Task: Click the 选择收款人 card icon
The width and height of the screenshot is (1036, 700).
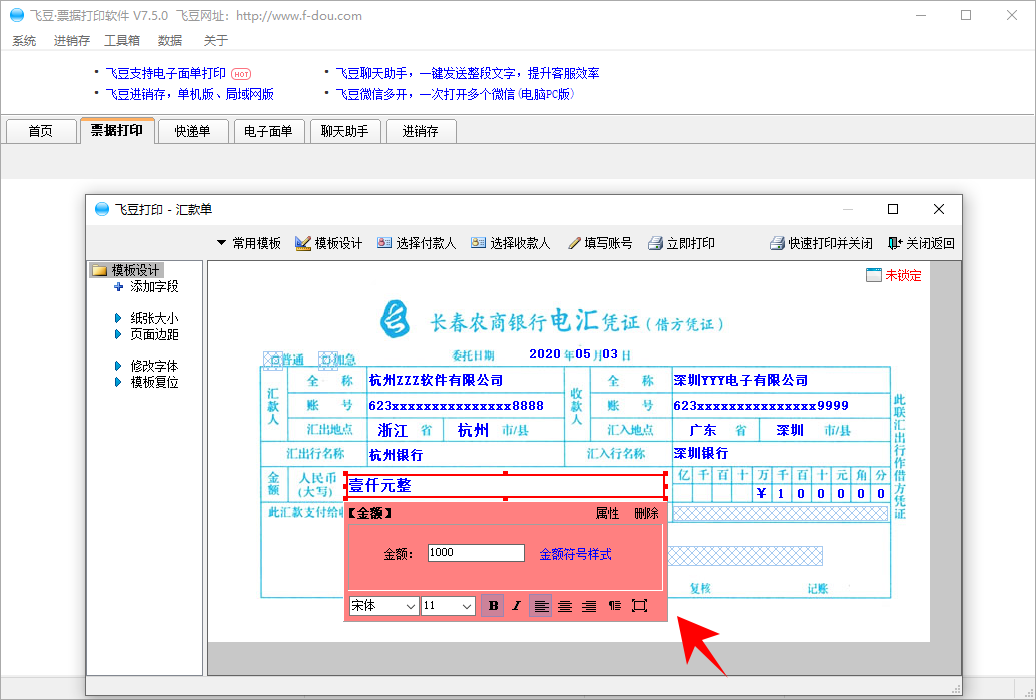Action: pos(478,243)
